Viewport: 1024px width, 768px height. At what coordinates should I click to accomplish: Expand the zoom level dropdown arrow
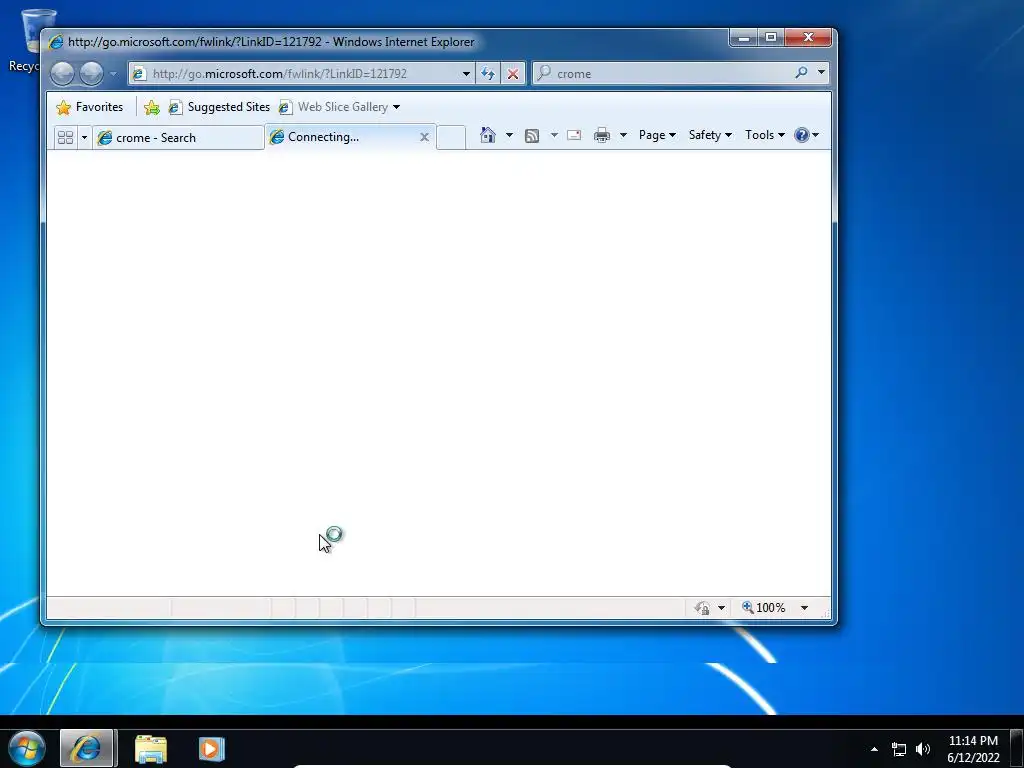[x=805, y=608]
